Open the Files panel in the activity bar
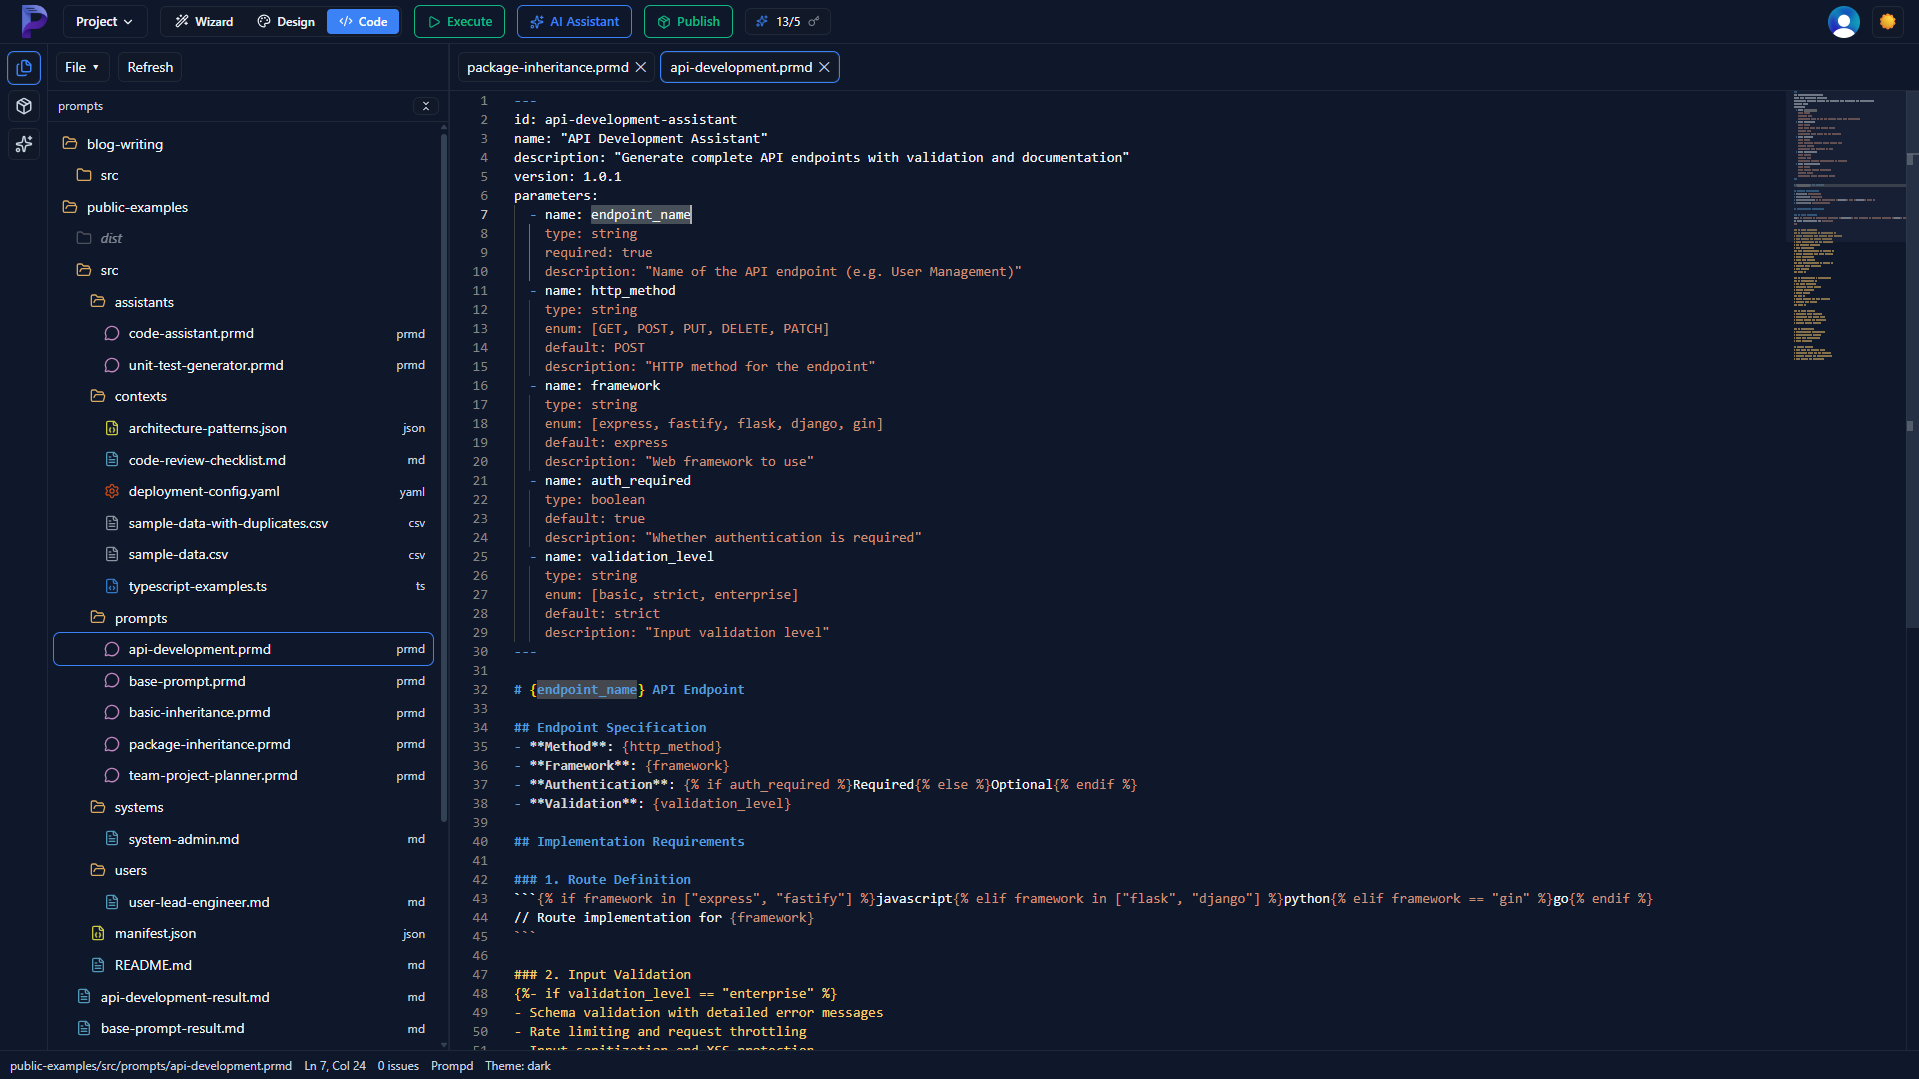1919x1079 pixels. [x=23, y=68]
